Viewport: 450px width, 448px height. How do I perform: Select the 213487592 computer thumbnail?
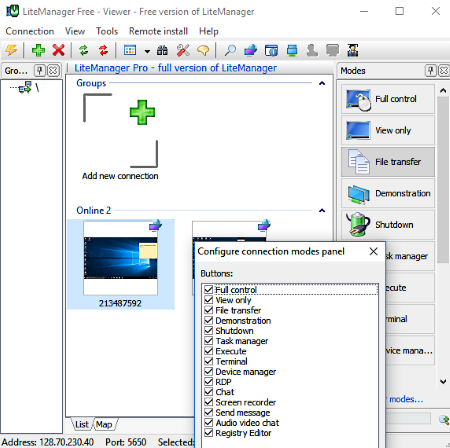click(120, 264)
